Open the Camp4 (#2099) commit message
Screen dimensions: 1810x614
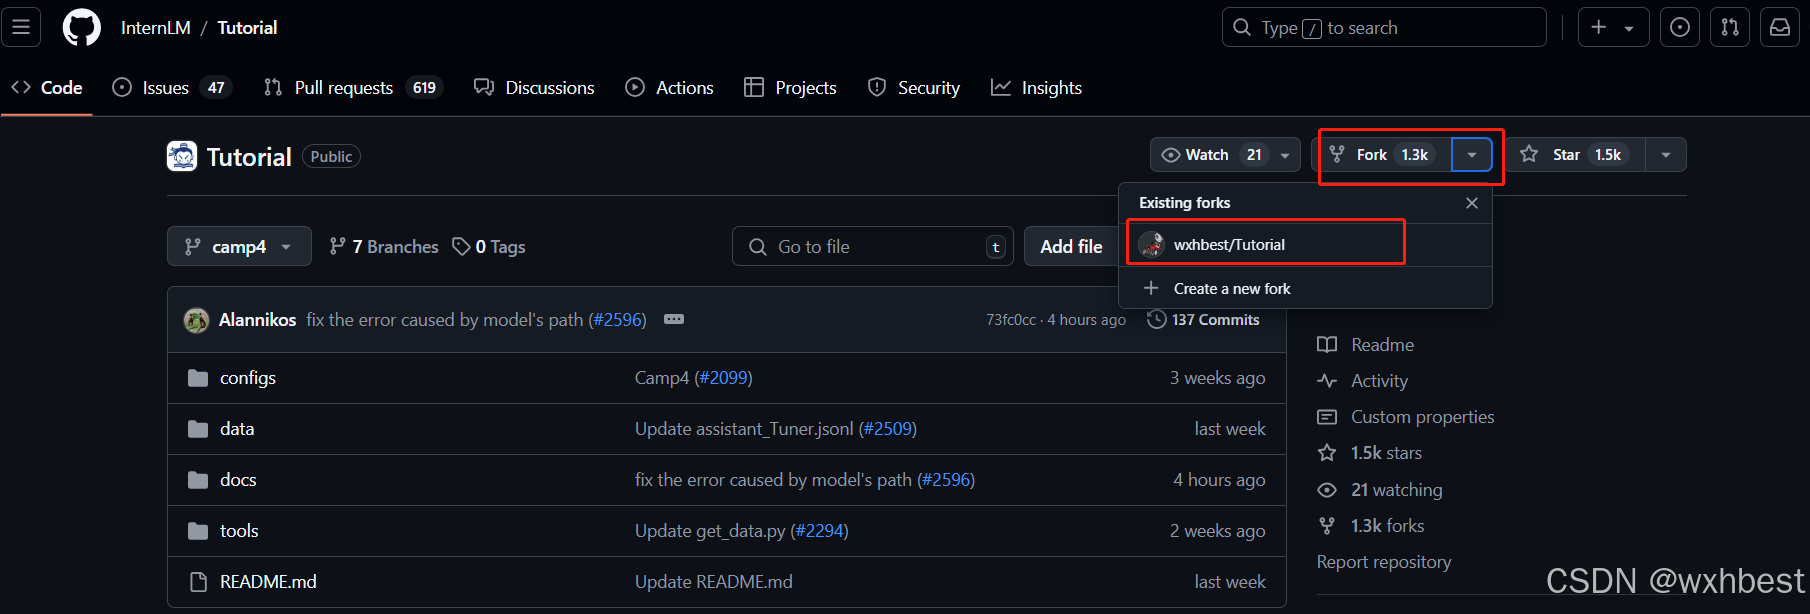pos(694,378)
